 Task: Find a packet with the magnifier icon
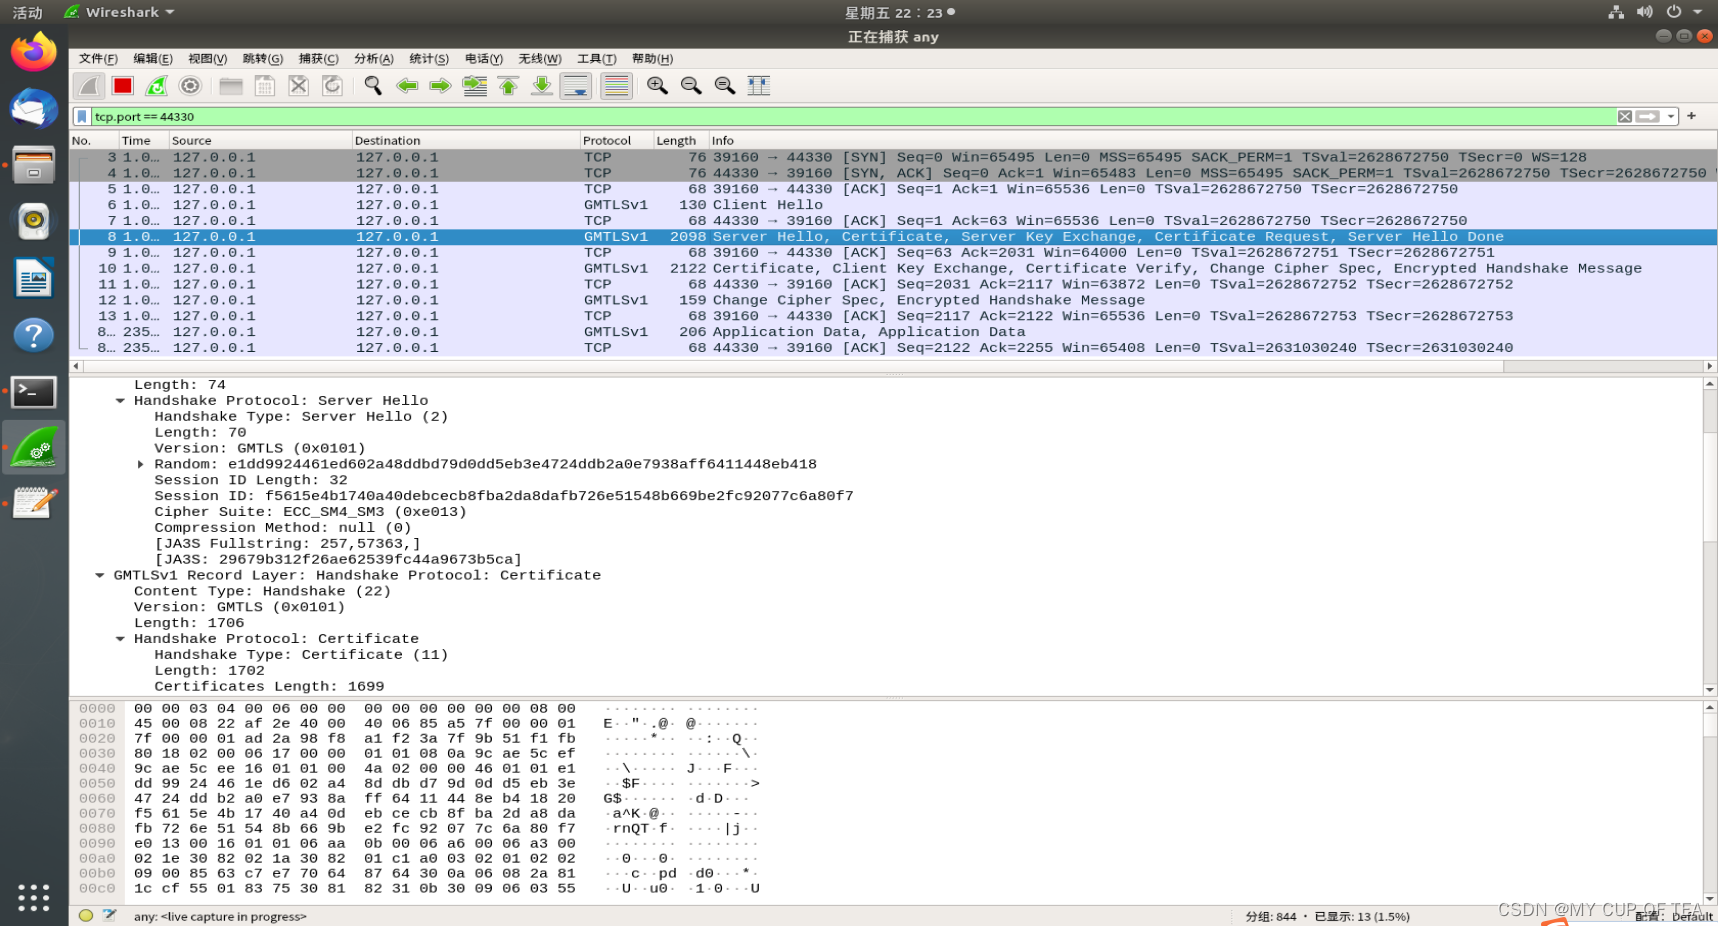pos(373,86)
